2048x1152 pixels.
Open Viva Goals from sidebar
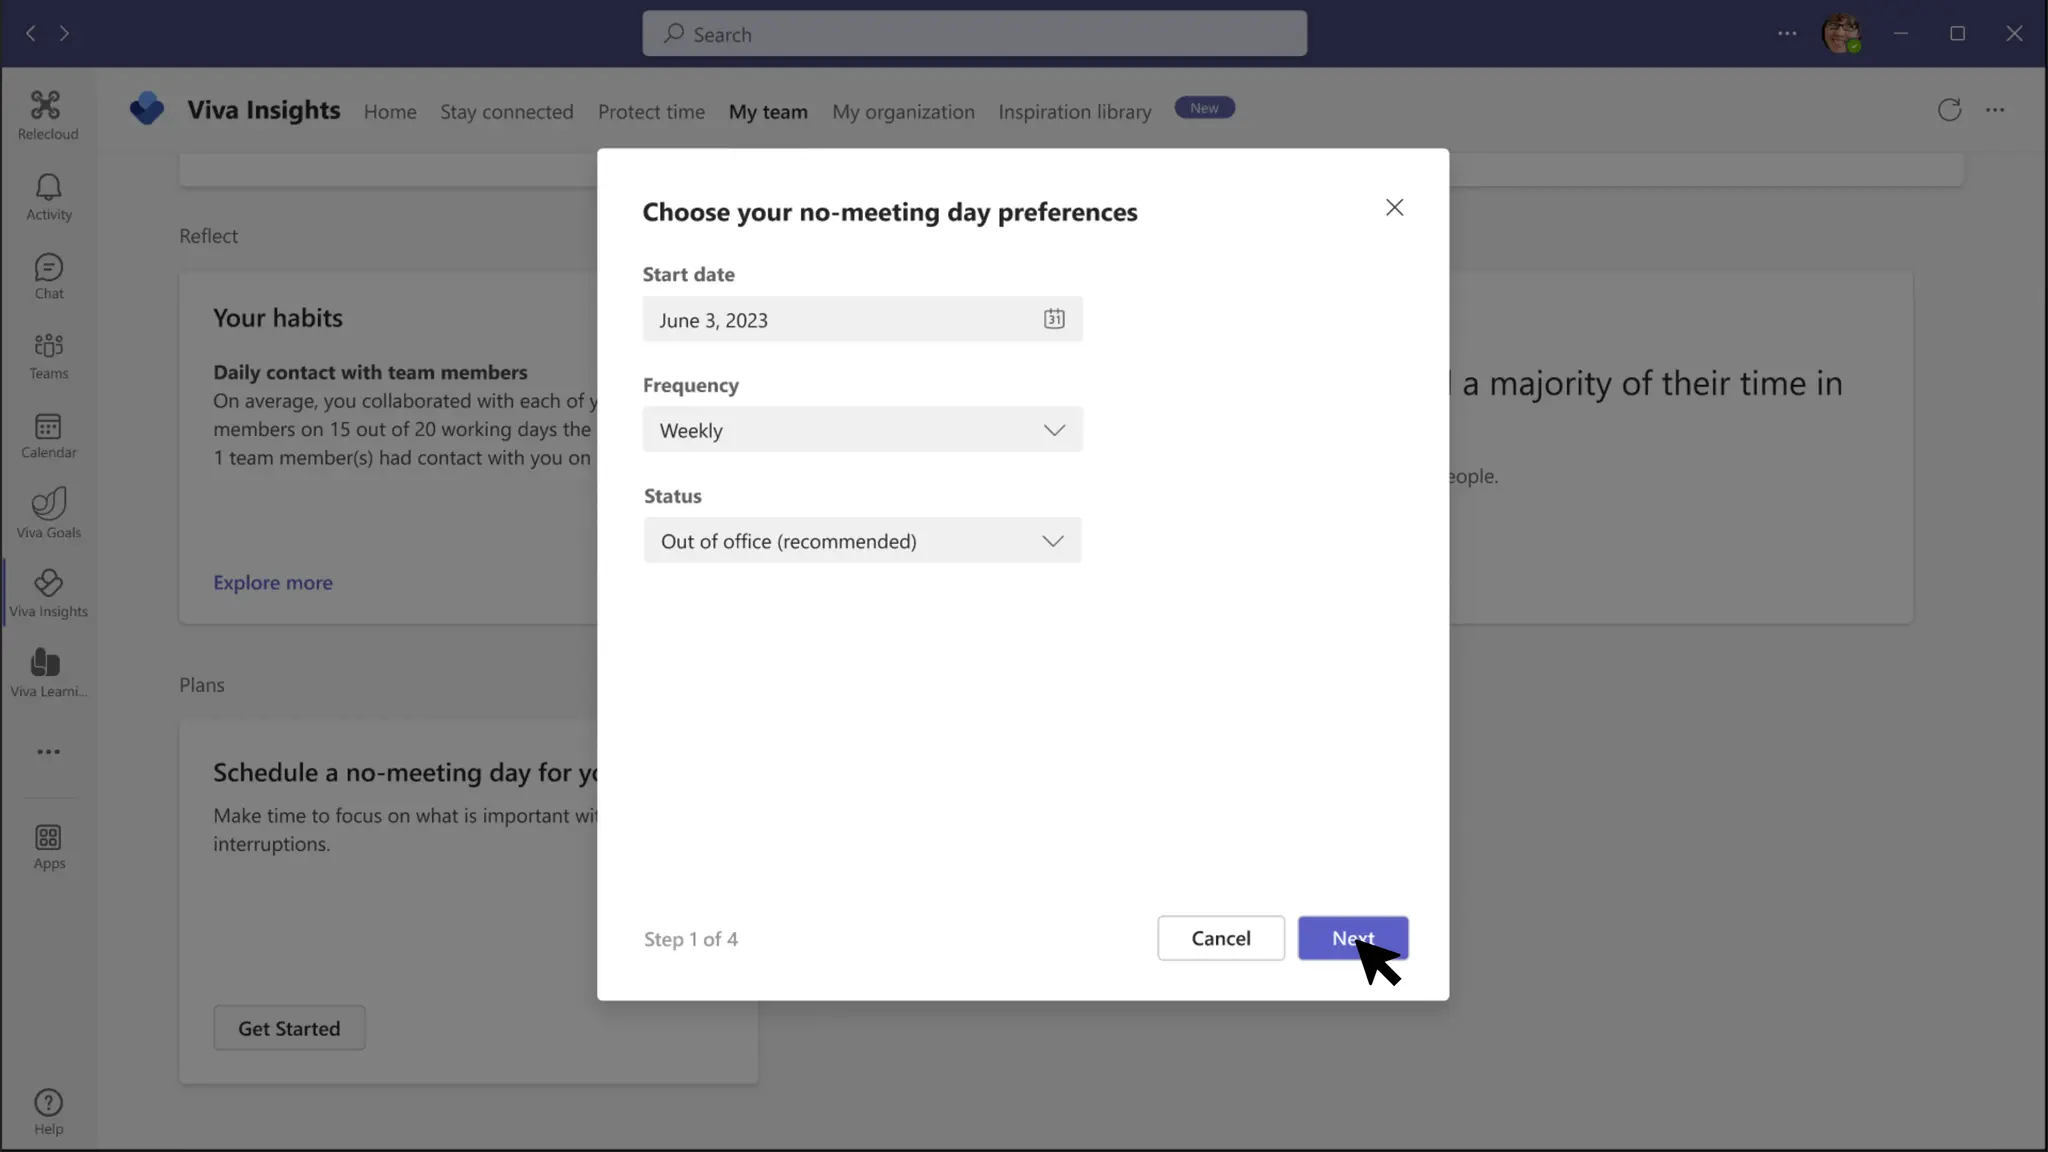(x=48, y=513)
